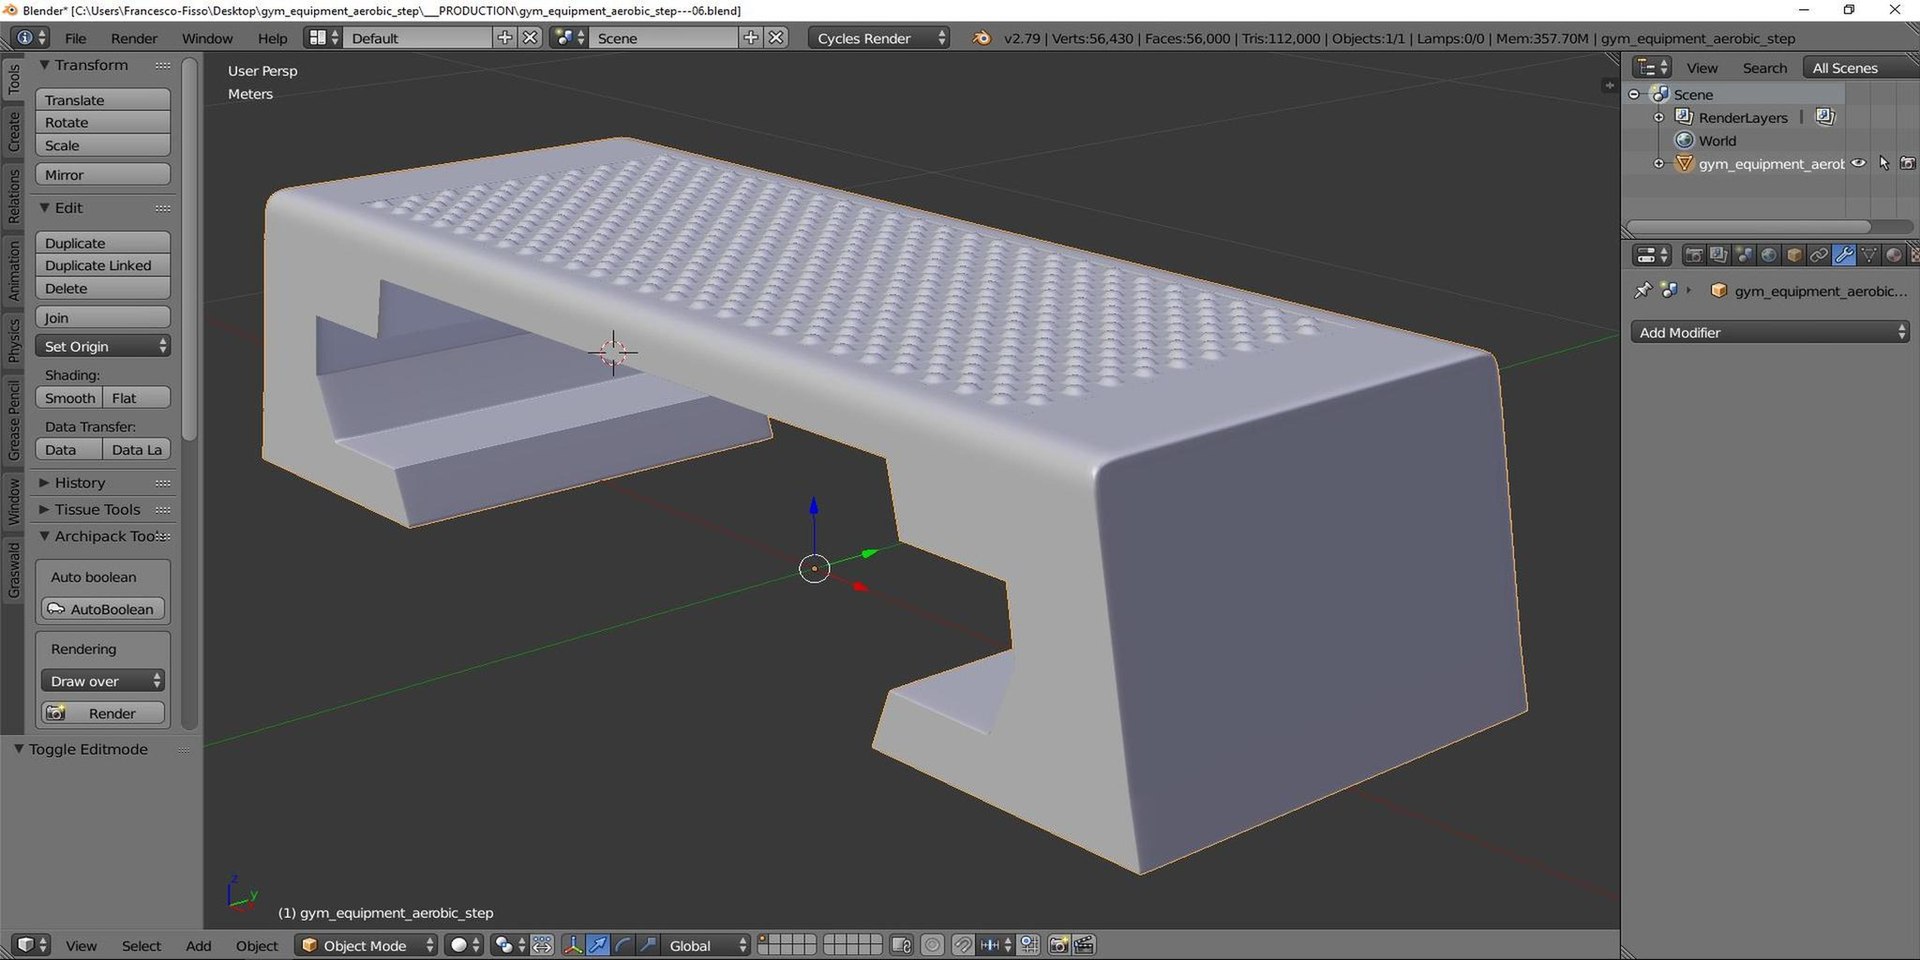Screen dimensions: 1920x960
Task: Open the Render properties camera tab
Action: [x=1693, y=256]
